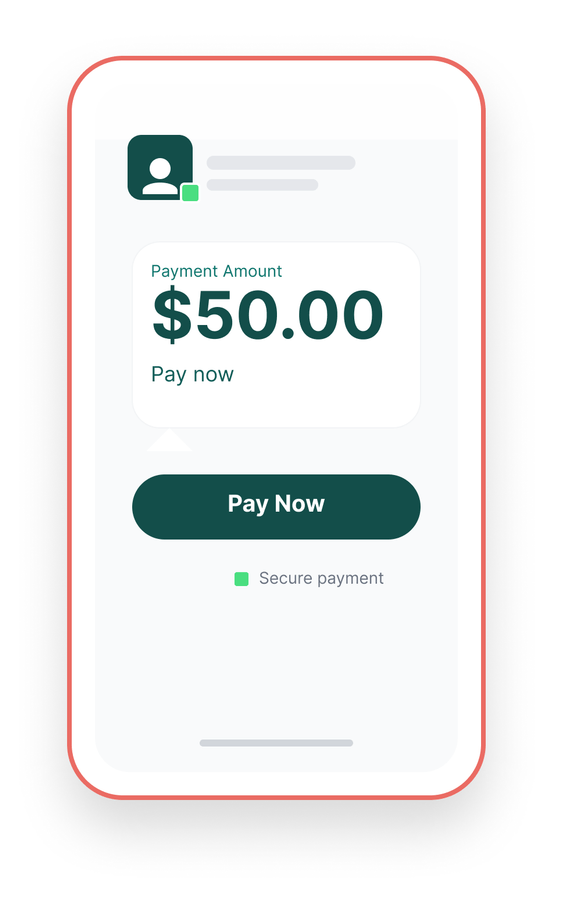Select the $50.00 payment amount
The height and width of the screenshot is (900, 565).
click(268, 316)
